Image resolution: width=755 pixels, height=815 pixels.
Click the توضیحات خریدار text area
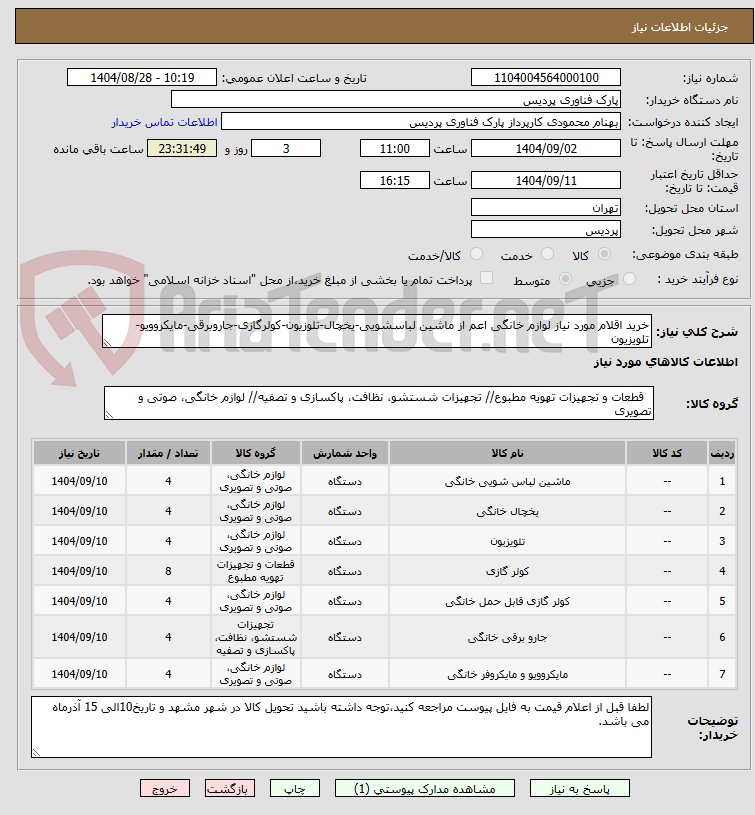pos(341,727)
